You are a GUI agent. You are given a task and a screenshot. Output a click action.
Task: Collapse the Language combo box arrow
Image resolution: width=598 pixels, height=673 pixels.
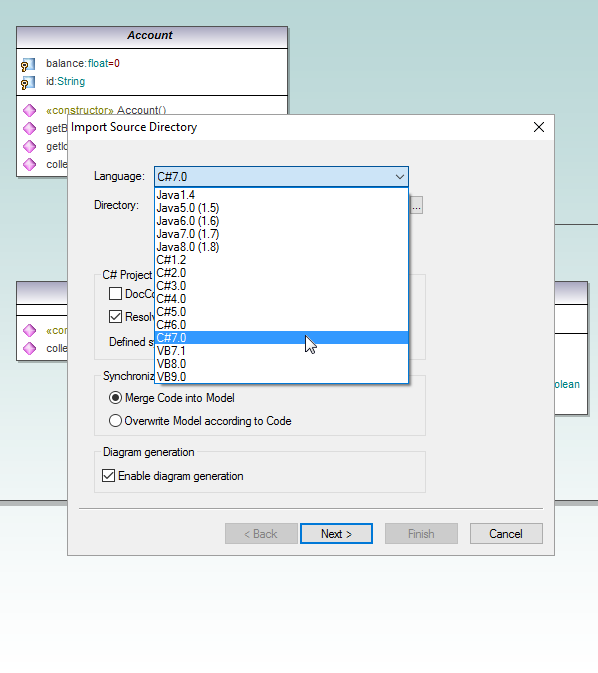[x=400, y=177]
